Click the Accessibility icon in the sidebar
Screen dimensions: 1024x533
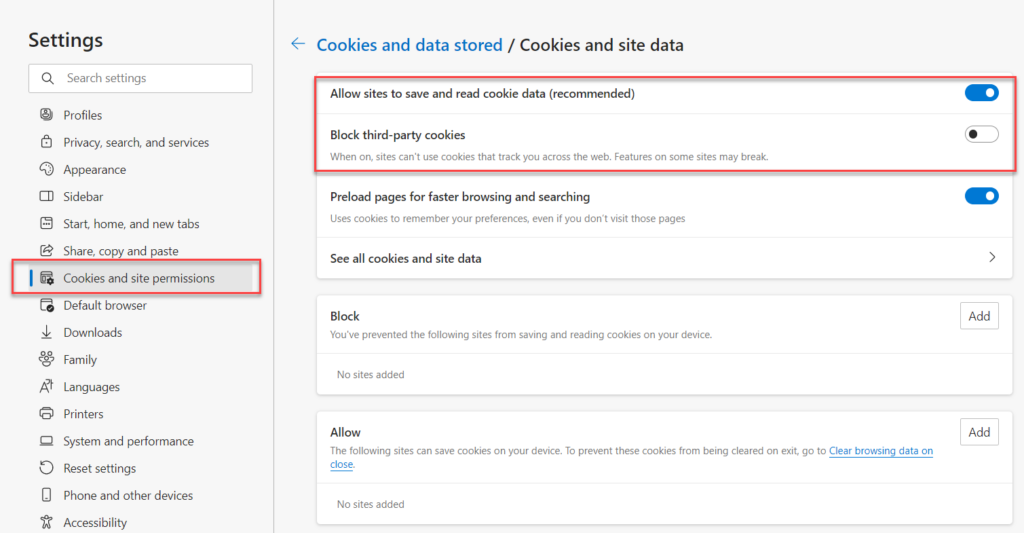(x=46, y=522)
